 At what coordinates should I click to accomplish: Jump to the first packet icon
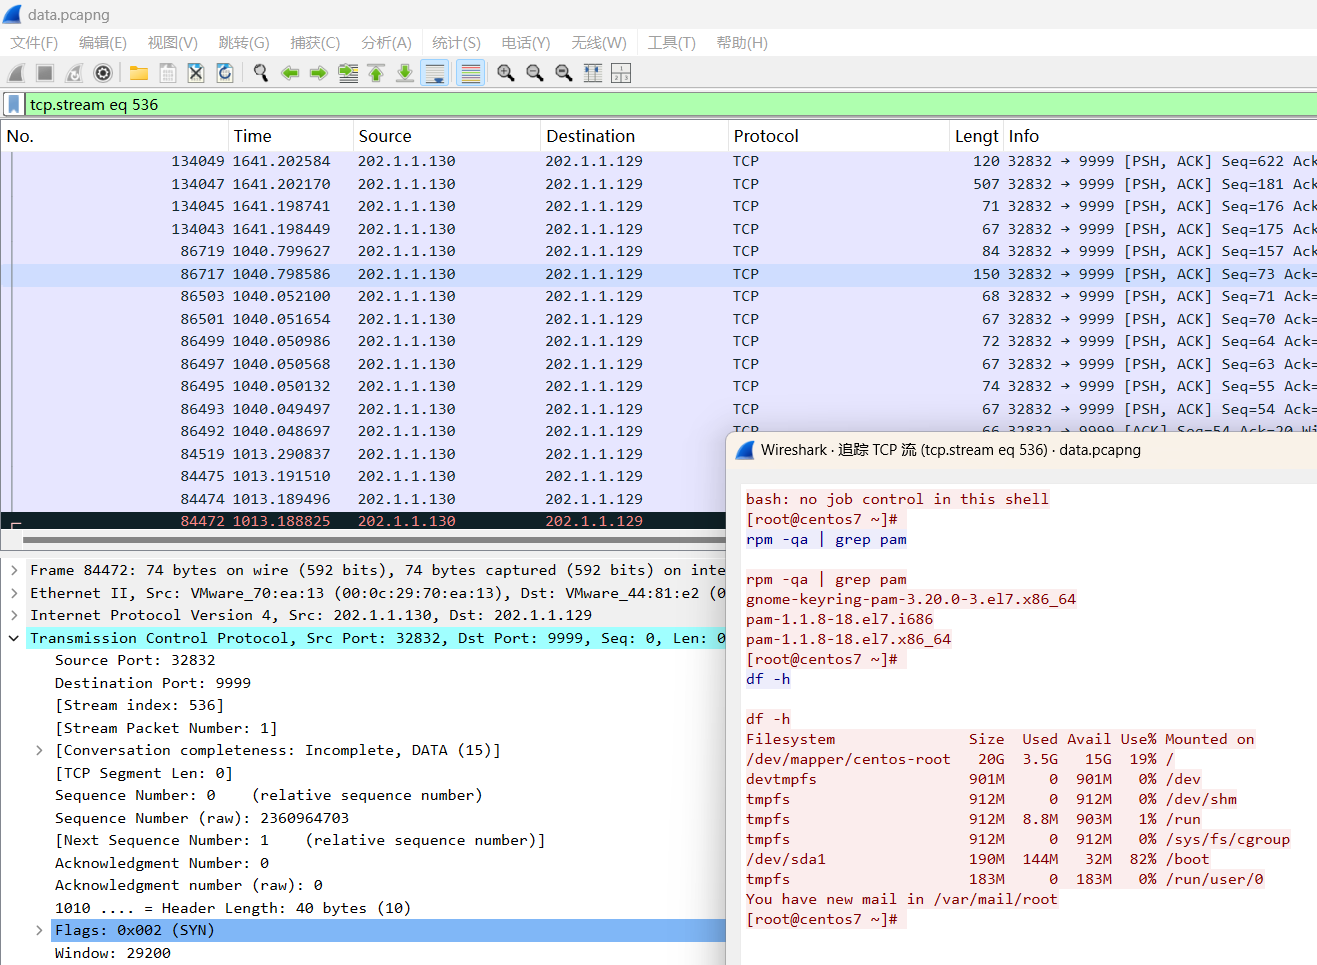coord(376,73)
